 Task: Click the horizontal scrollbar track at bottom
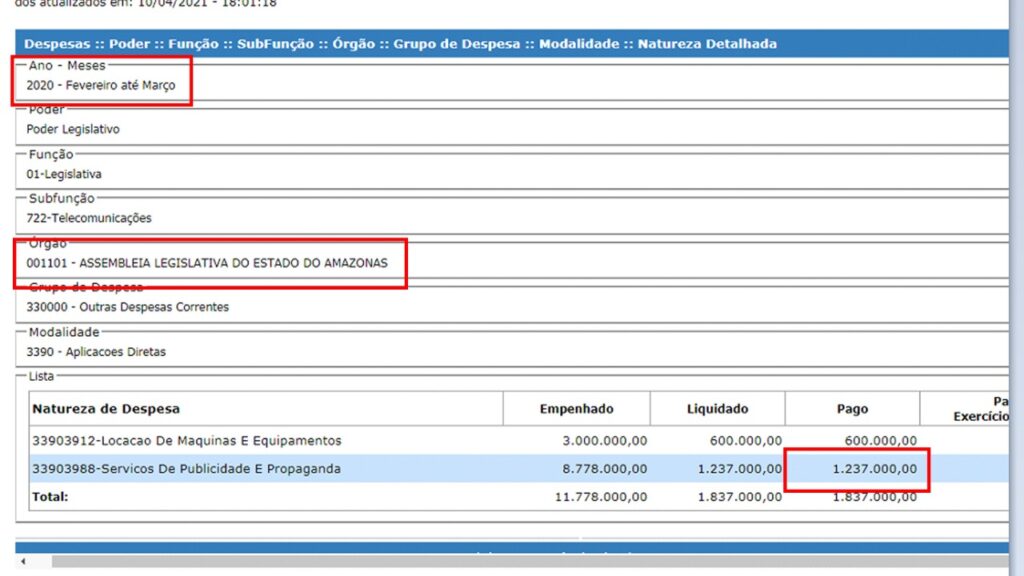point(500,563)
